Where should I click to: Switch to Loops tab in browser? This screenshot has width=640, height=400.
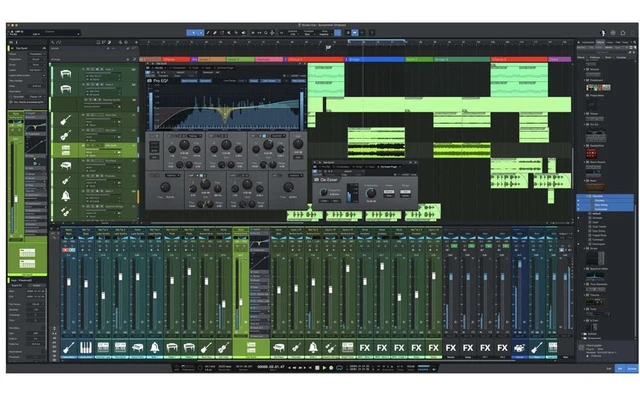tap(609, 42)
